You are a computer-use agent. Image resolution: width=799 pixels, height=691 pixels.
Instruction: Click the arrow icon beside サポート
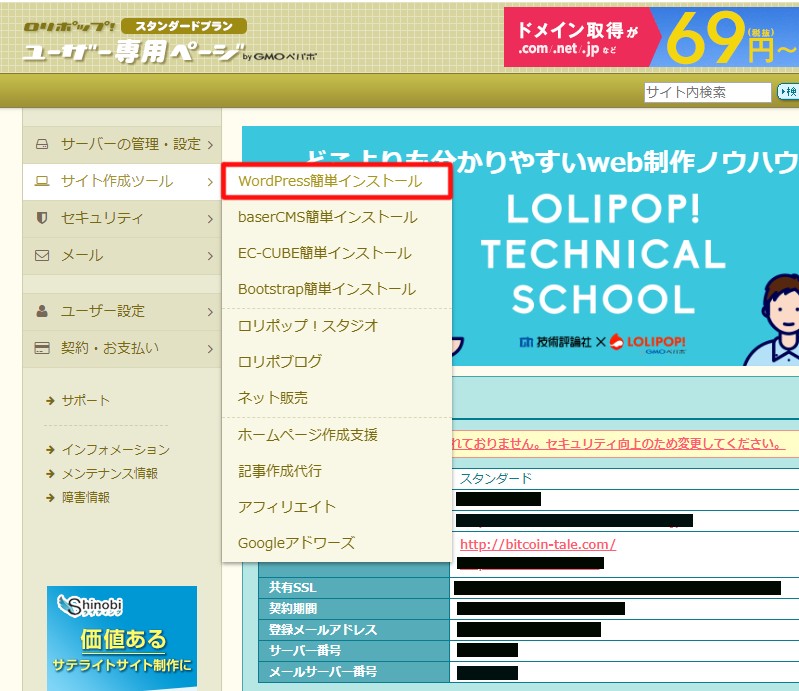point(50,401)
